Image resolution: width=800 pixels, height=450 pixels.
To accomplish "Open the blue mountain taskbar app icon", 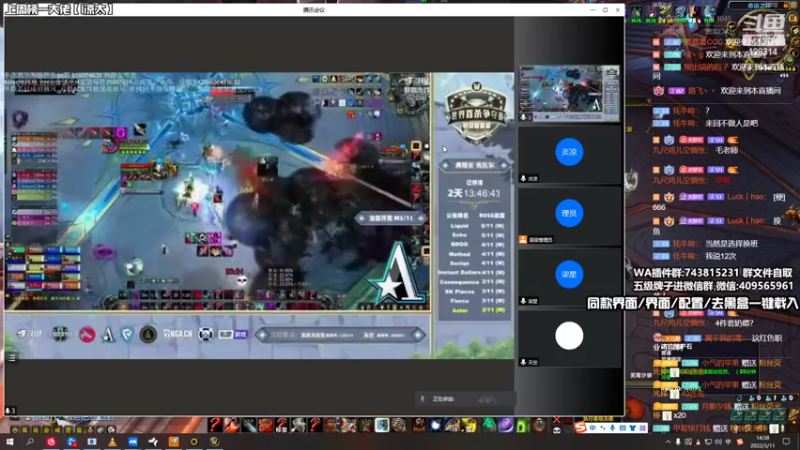I will pyautogui.click(x=133, y=442).
